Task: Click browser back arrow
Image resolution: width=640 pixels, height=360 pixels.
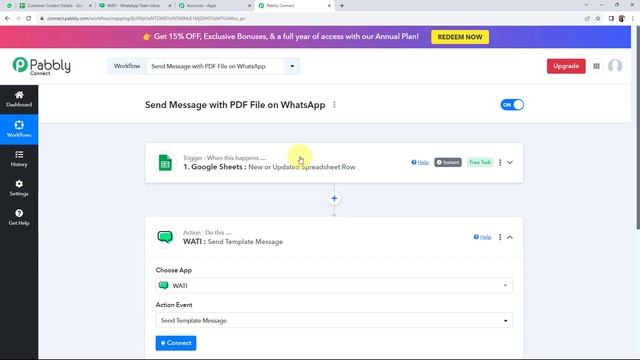Action: (x=7, y=18)
